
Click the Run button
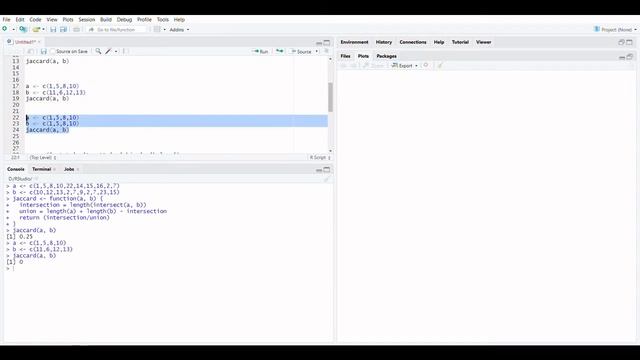pyautogui.click(x=260, y=51)
